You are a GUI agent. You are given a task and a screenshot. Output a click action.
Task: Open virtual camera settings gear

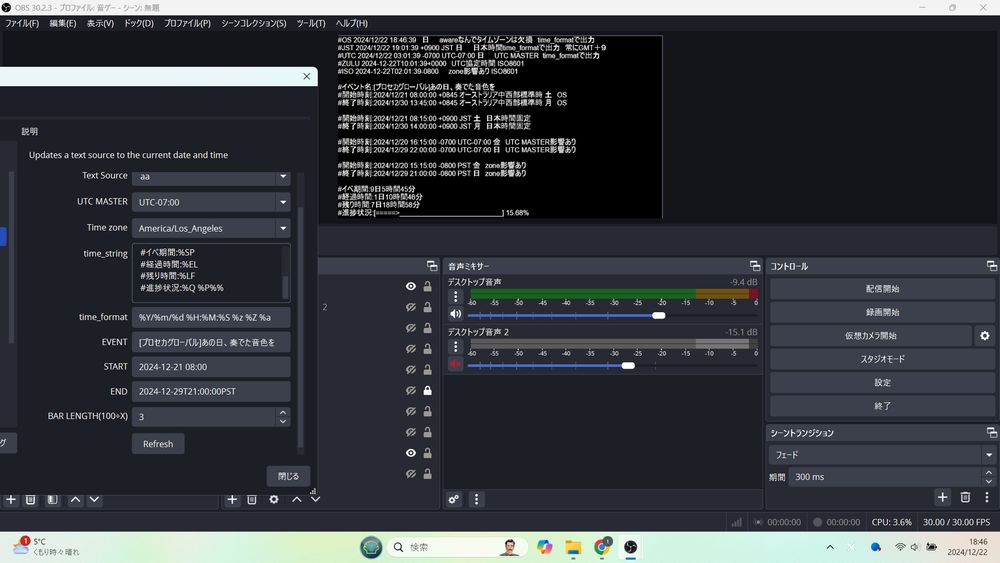984,336
